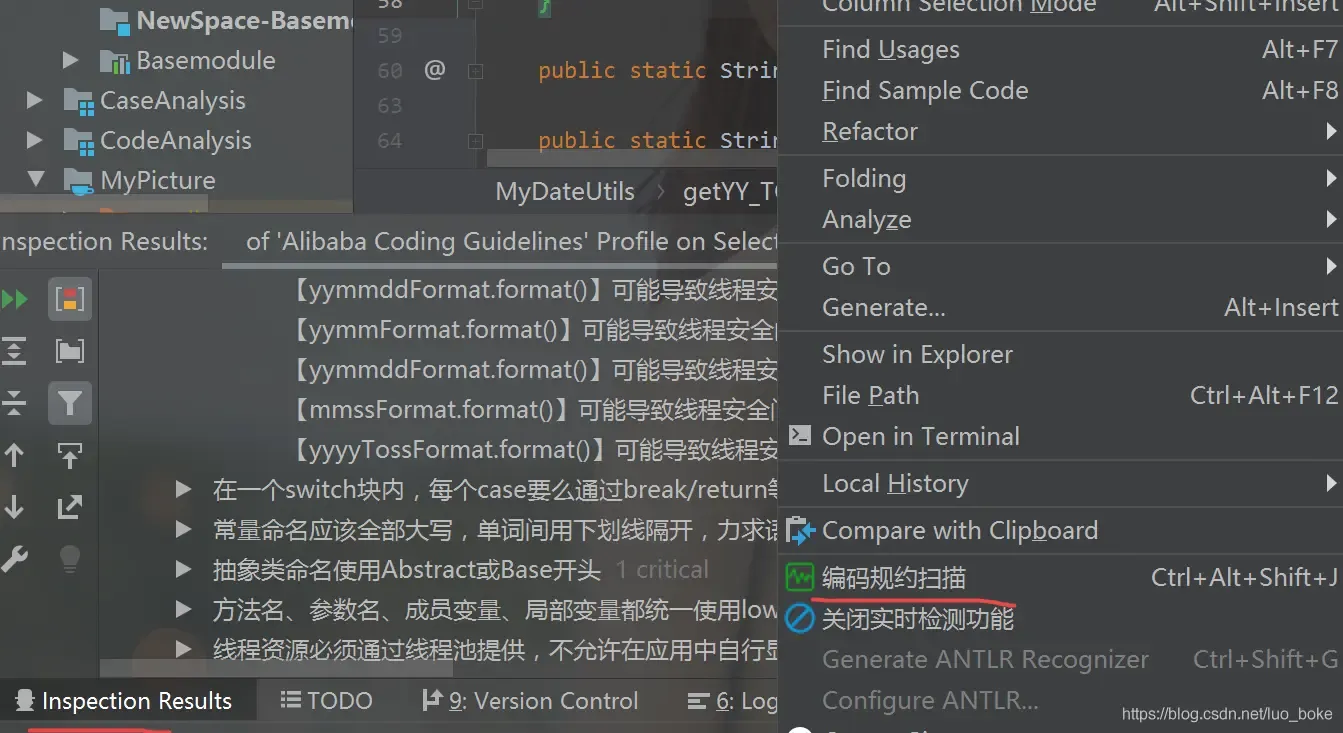The height and width of the screenshot is (733, 1343).
Task: Click the autoscroll to source icon
Action: point(69,456)
